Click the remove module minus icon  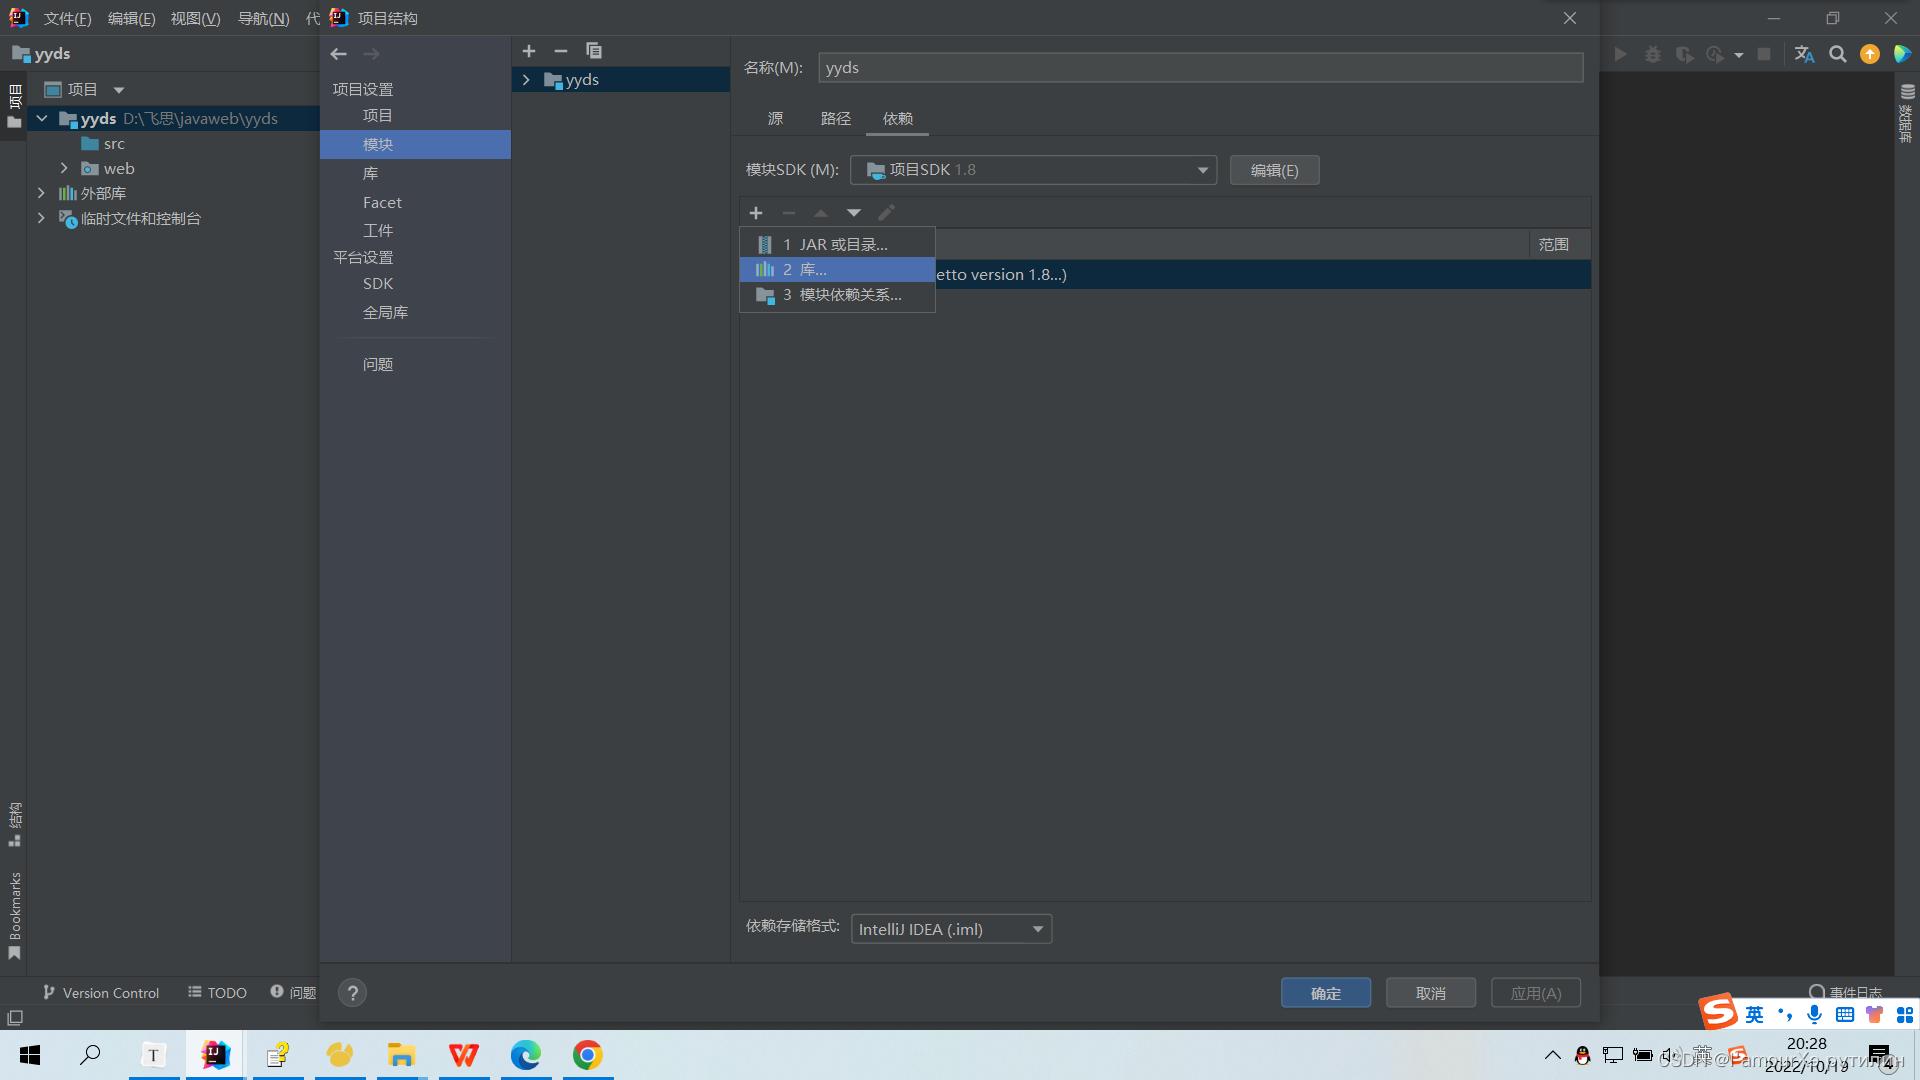tap(561, 51)
